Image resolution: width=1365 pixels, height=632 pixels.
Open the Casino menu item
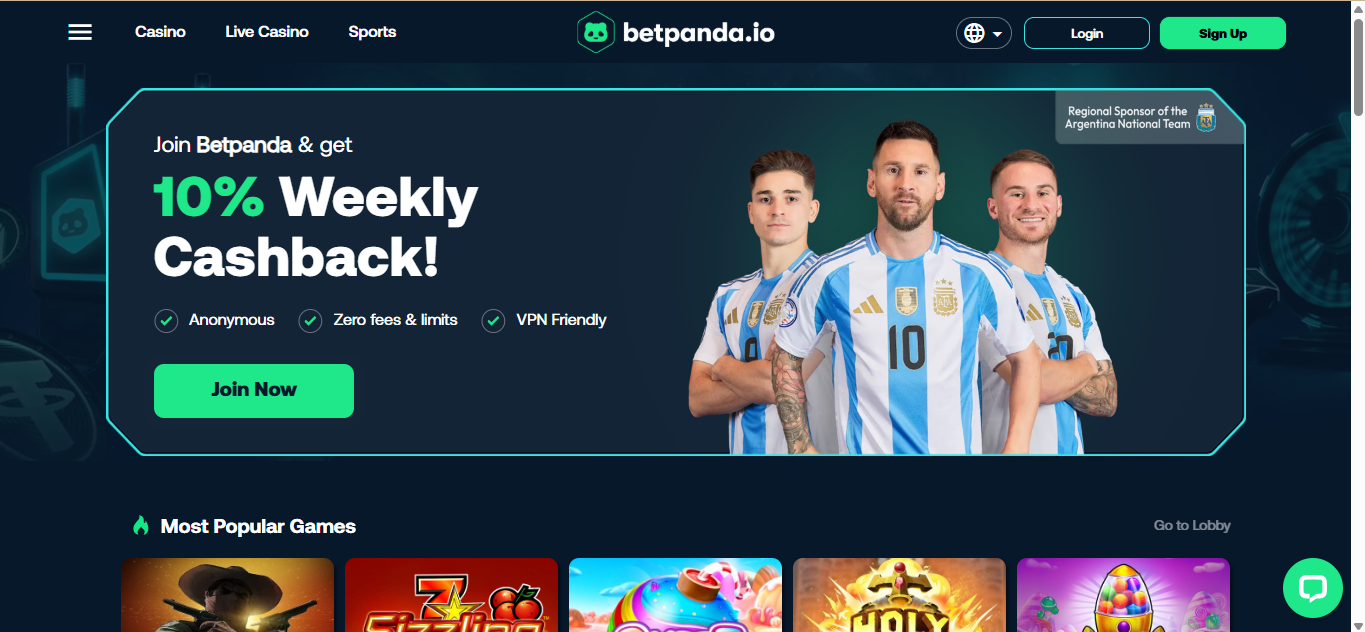click(160, 32)
